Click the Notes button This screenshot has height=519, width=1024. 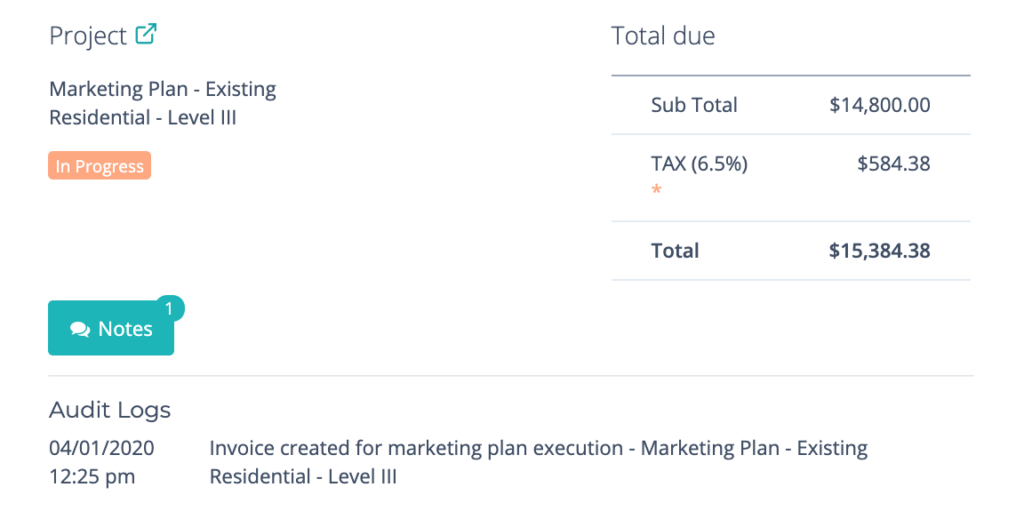point(111,328)
